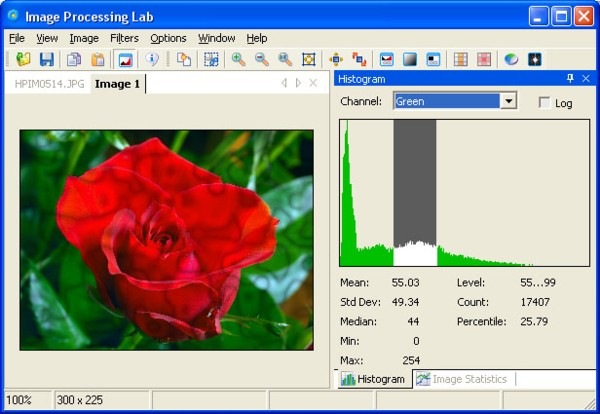Open the Filters menu
This screenshot has height=414, width=600.
(124, 38)
